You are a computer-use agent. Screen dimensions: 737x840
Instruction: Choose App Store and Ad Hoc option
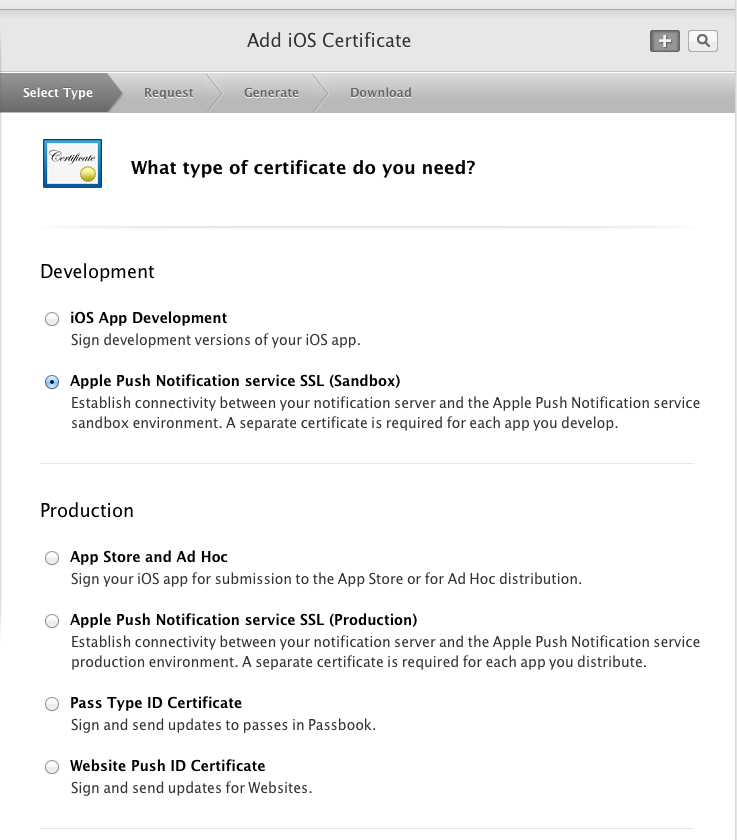(x=52, y=558)
